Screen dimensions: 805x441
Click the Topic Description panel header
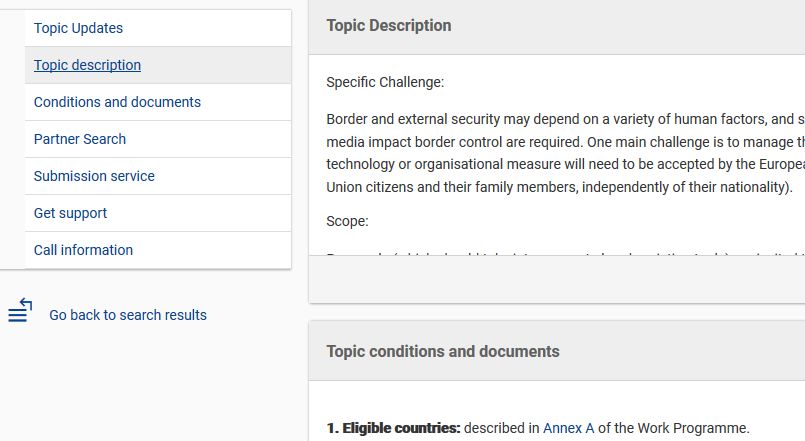[x=557, y=27]
